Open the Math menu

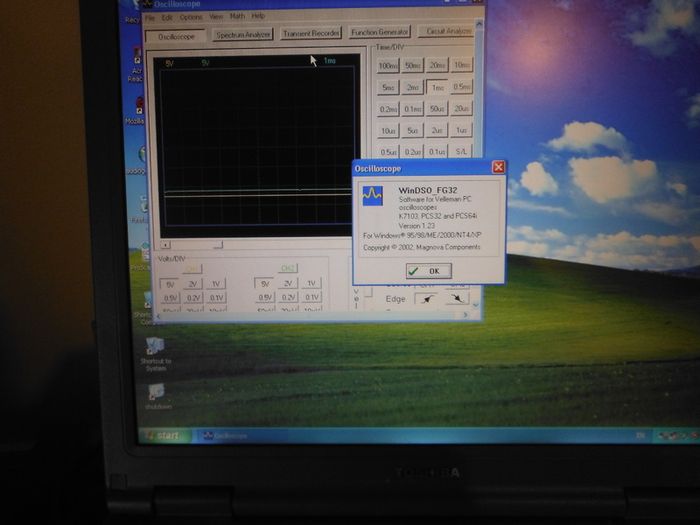pyautogui.click(x=237, y=16)
